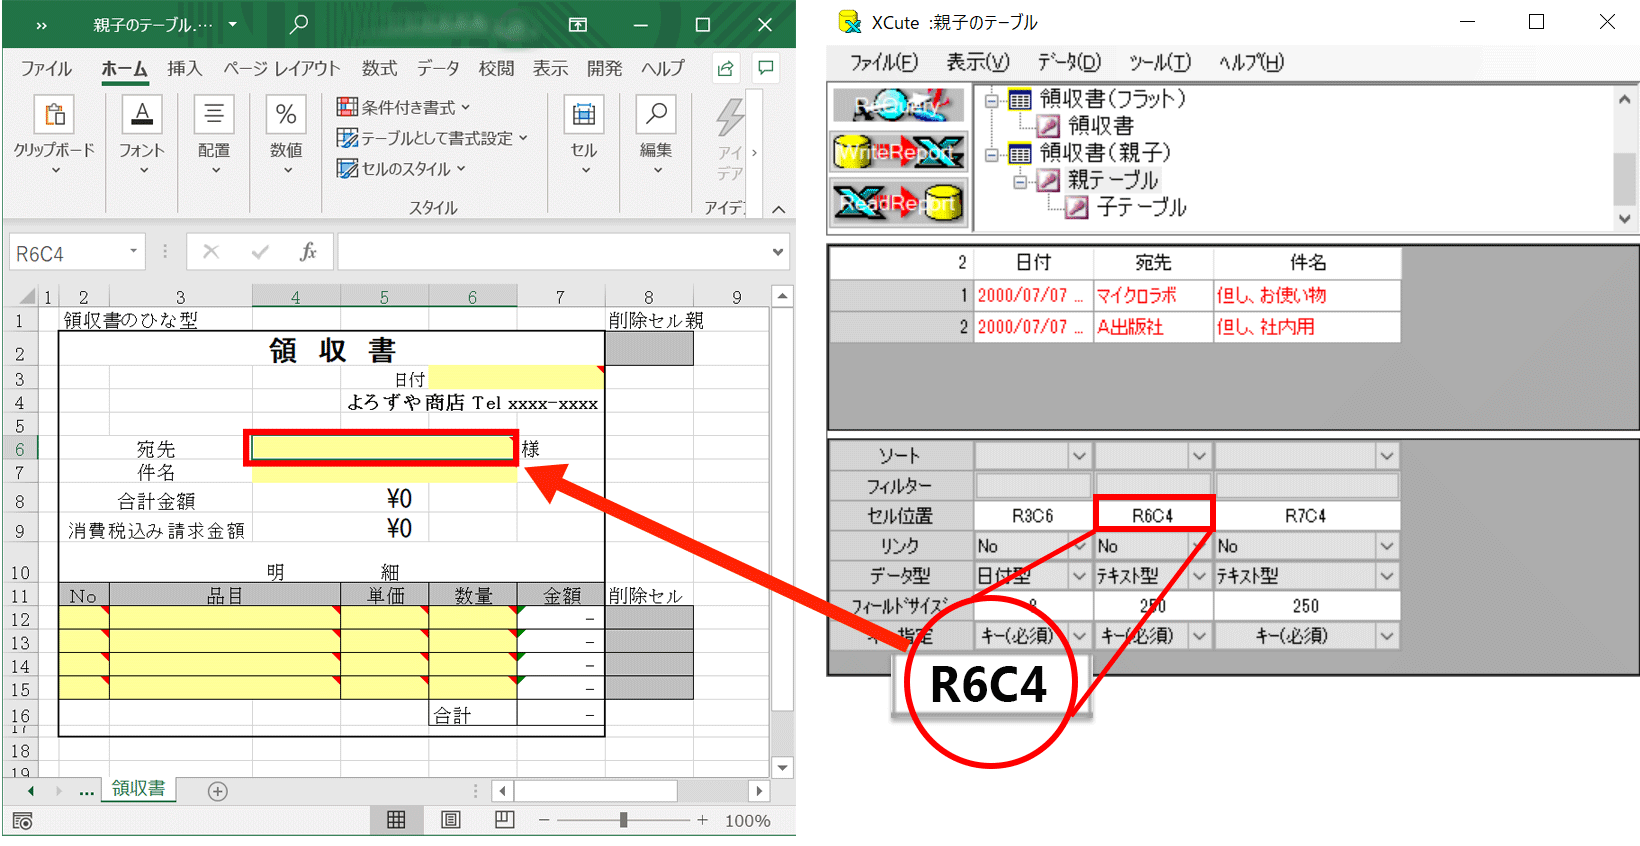
Task: Click the 100% zoom level text
Action: (747, 821)
